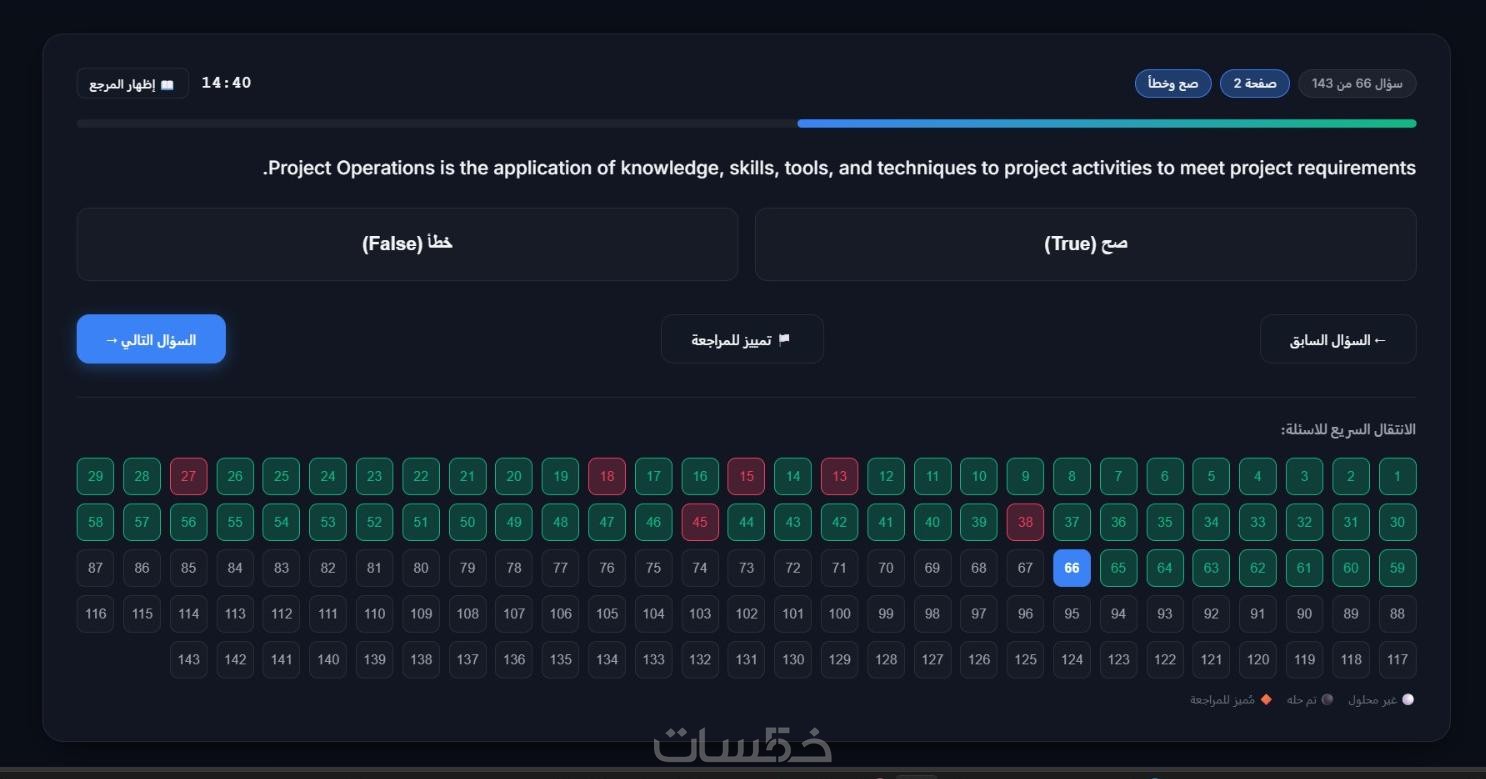The height and width of the screenshot is (779, 1486).
Task: Jump to question 100
Action: click(x=839, y=614)
